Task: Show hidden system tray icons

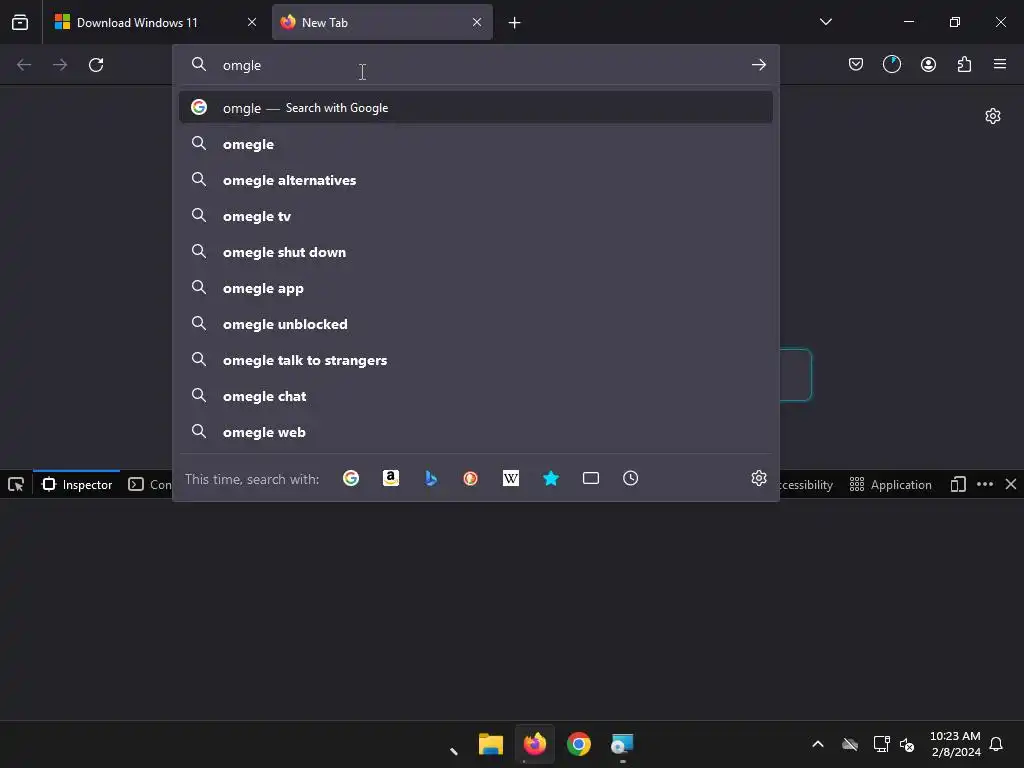Action: point(818,744)
